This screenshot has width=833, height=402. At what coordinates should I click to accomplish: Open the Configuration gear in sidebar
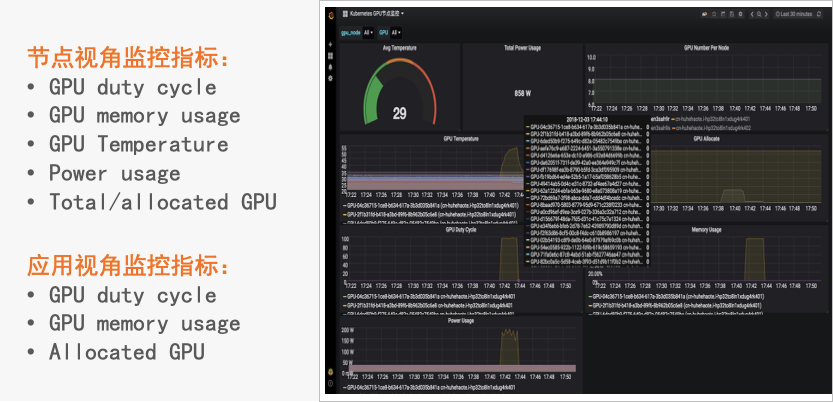(x=331, y=78)
